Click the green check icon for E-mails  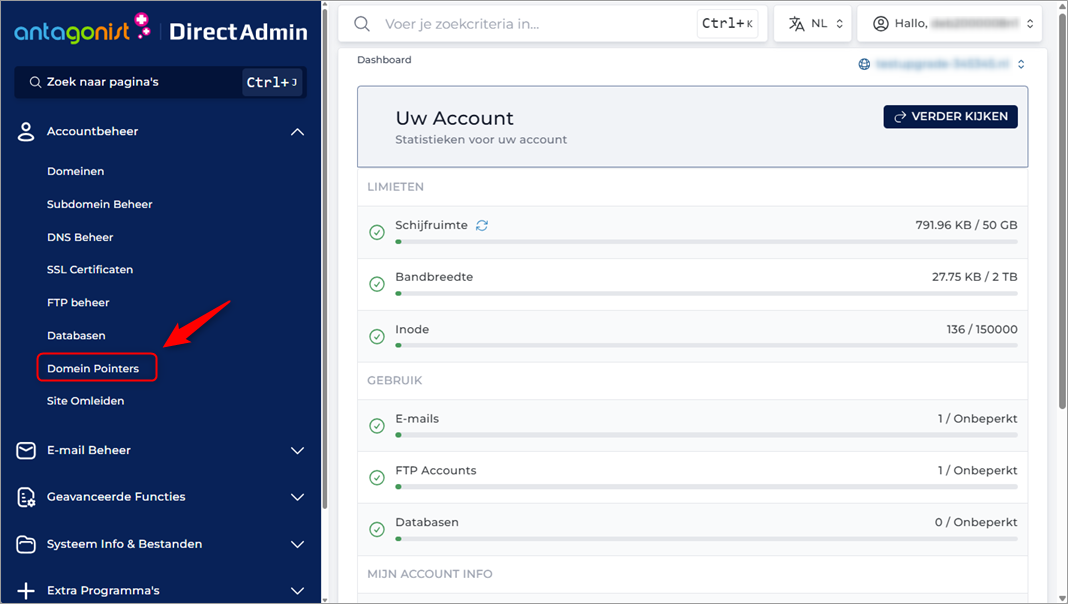coord(377,426)
